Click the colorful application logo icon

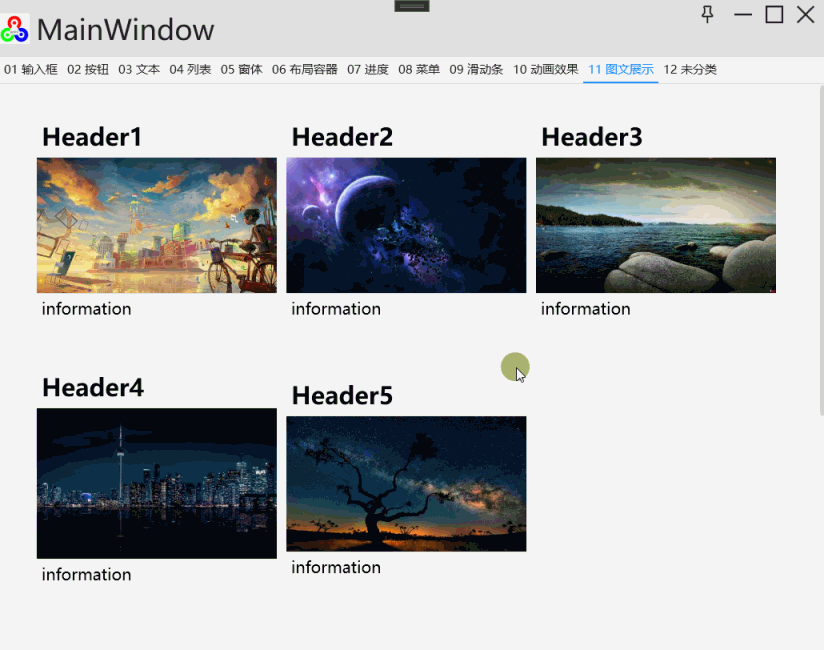(15, 30)
